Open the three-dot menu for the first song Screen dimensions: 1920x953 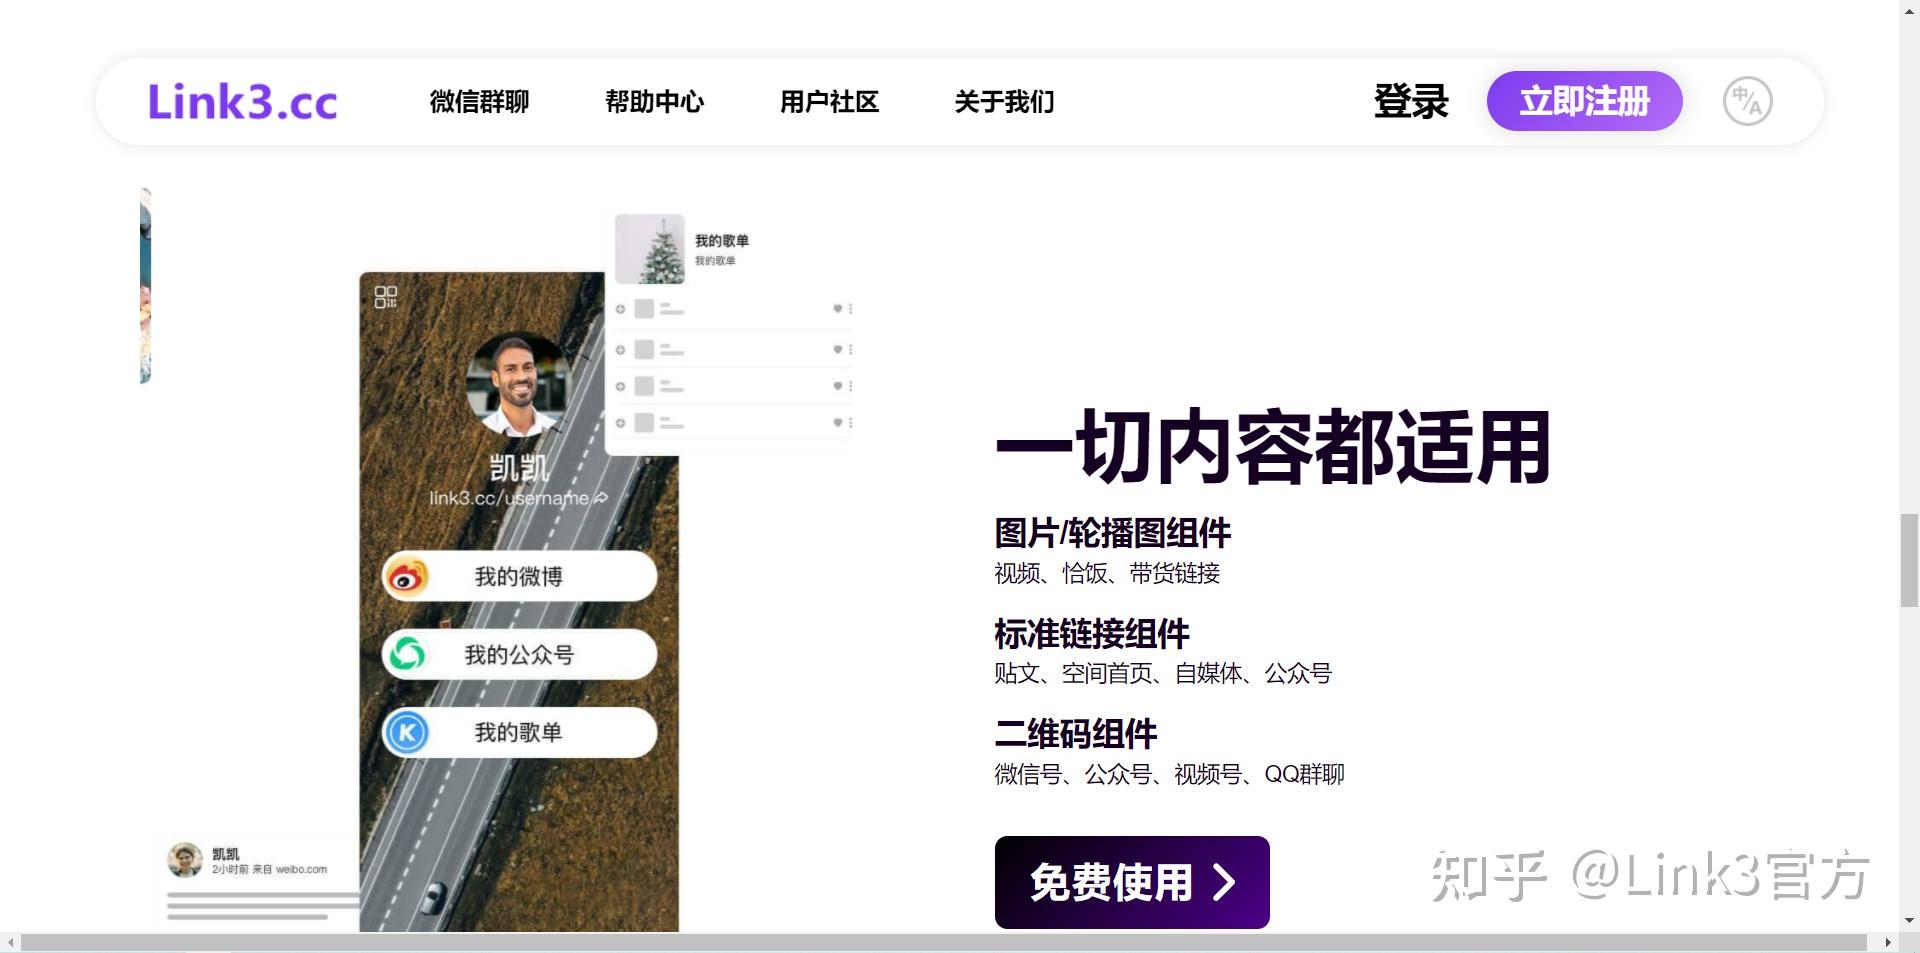(851, 309)
